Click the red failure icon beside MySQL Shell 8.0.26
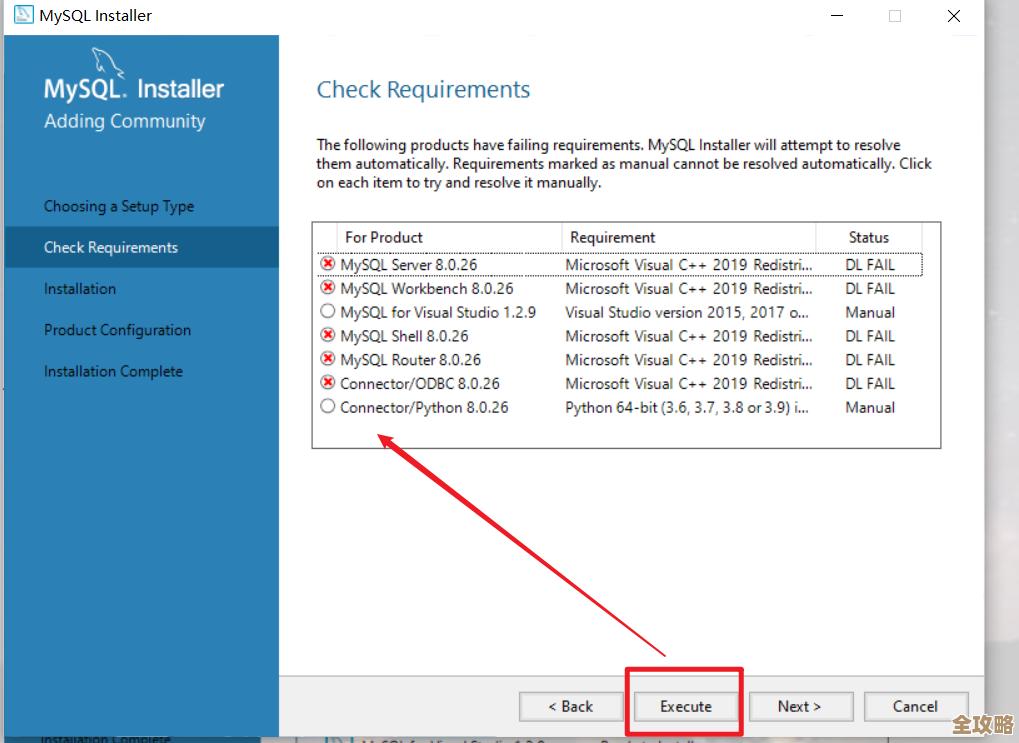Image resolution: width=1019 pixels, height=743 pixels. pyautogui.click(x=328, y=335)
